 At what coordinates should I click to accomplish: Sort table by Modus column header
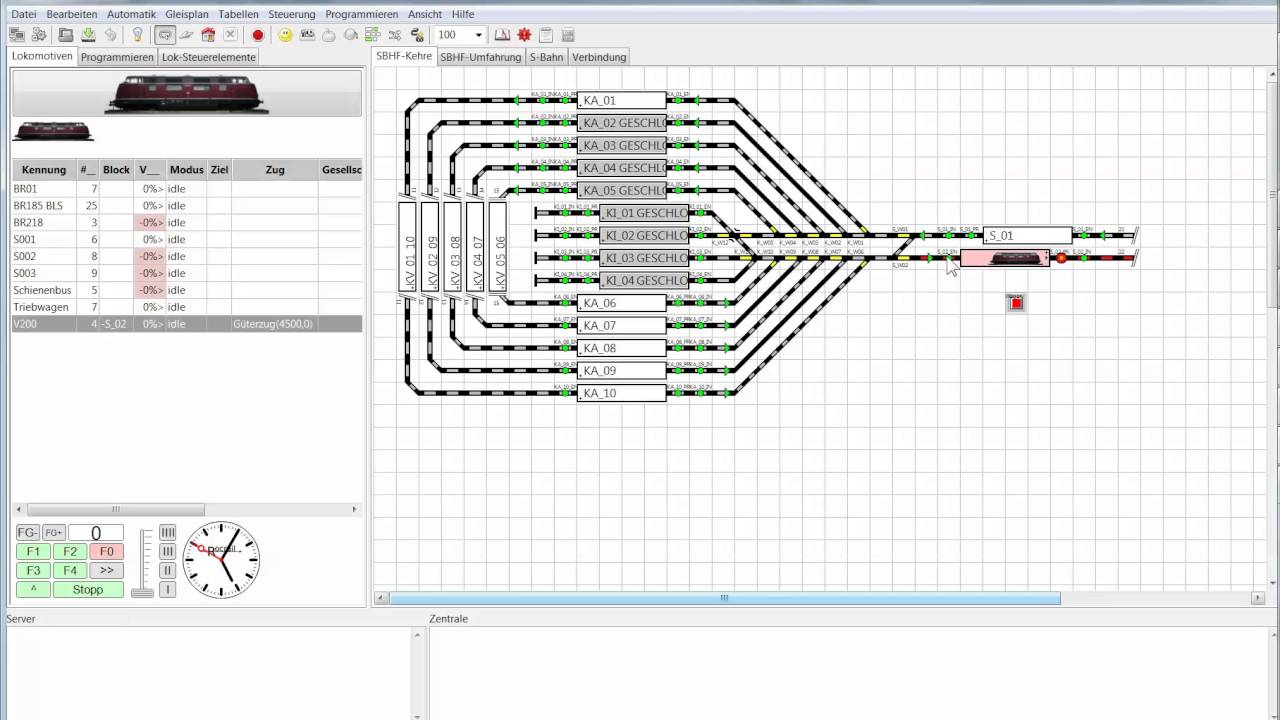click(x=186, y=170)
